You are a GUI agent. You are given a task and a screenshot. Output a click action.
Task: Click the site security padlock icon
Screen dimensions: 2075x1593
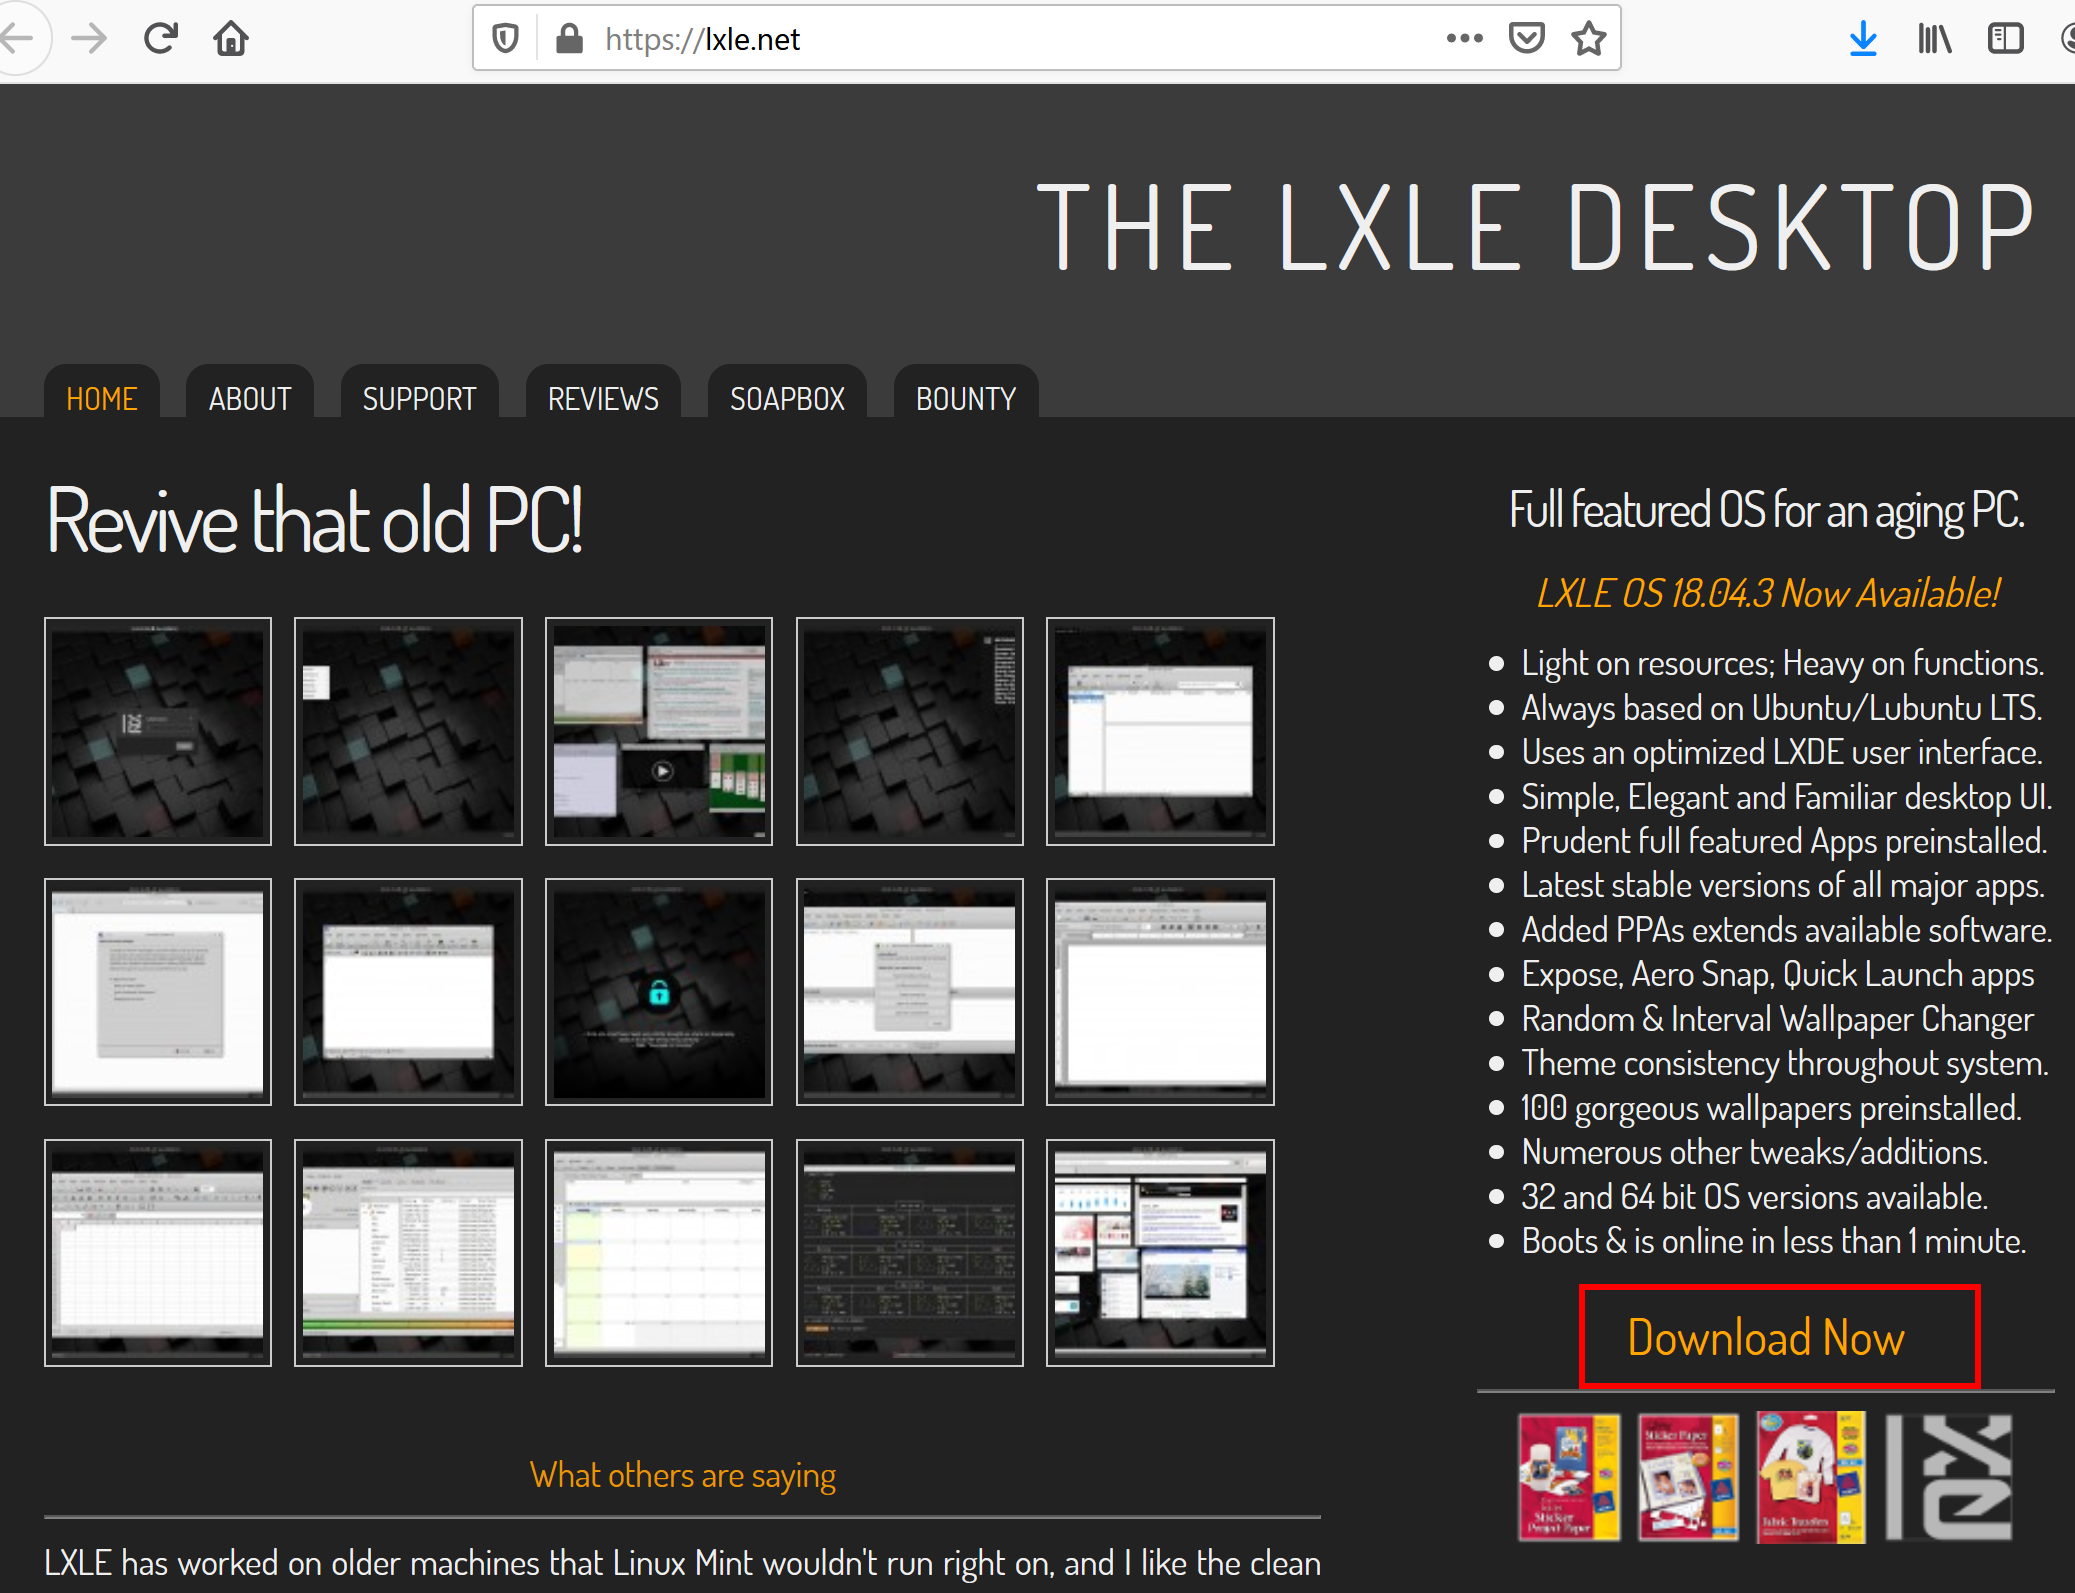click(569, 39)
